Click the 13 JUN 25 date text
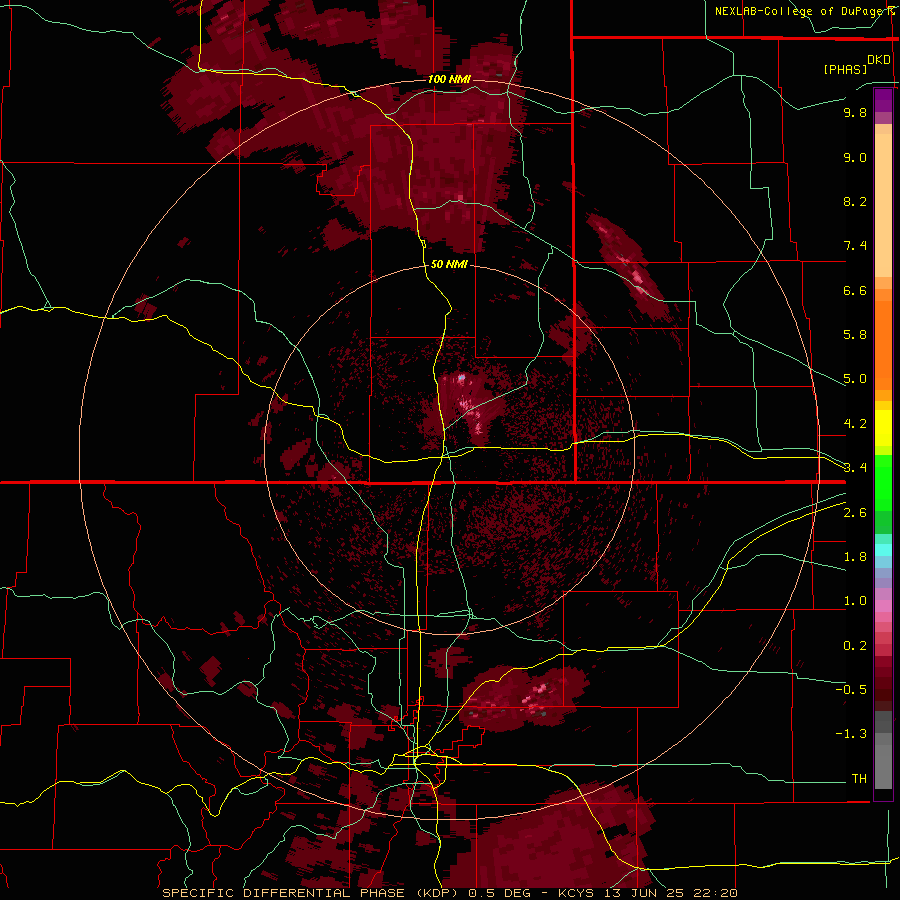This screenshot has height=900, width=900. (642, 893)
